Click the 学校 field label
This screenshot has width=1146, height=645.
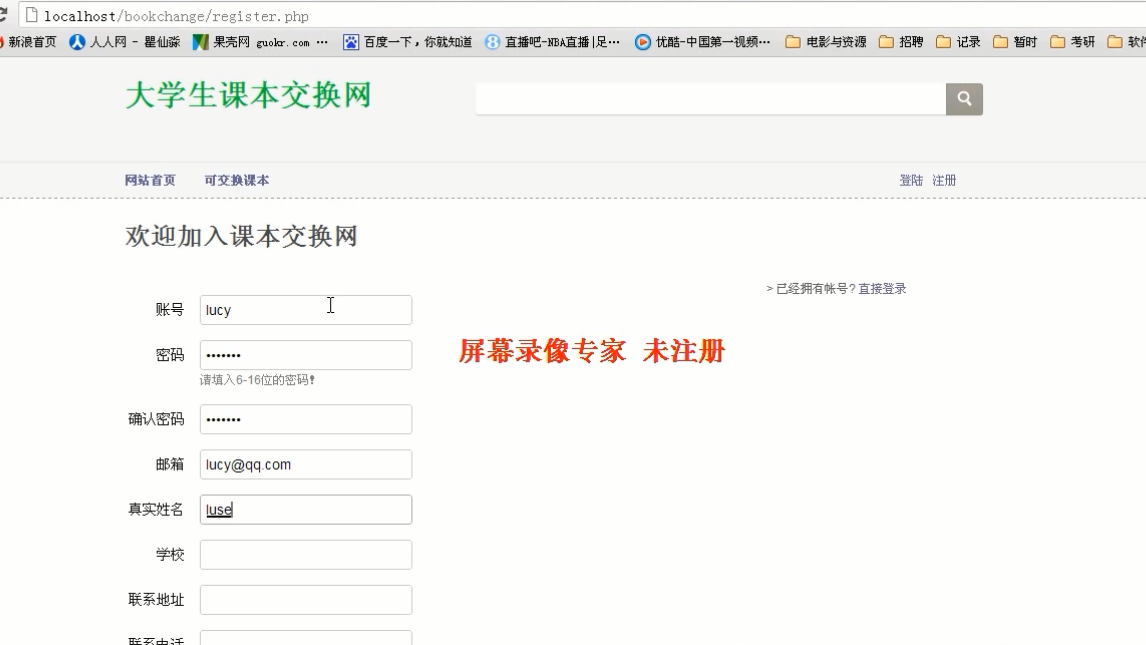coord(170,555)
